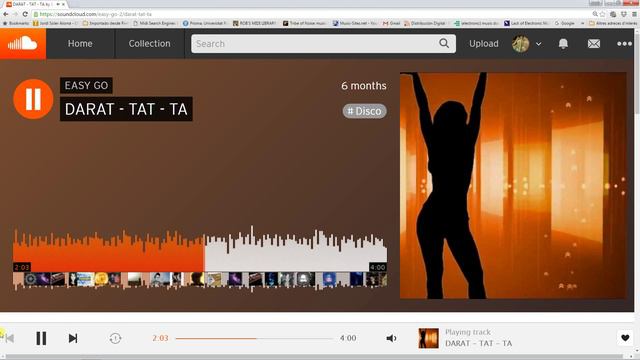
Task: Click the soundcloud.com address bar
Action: click(x=310, y=14)
